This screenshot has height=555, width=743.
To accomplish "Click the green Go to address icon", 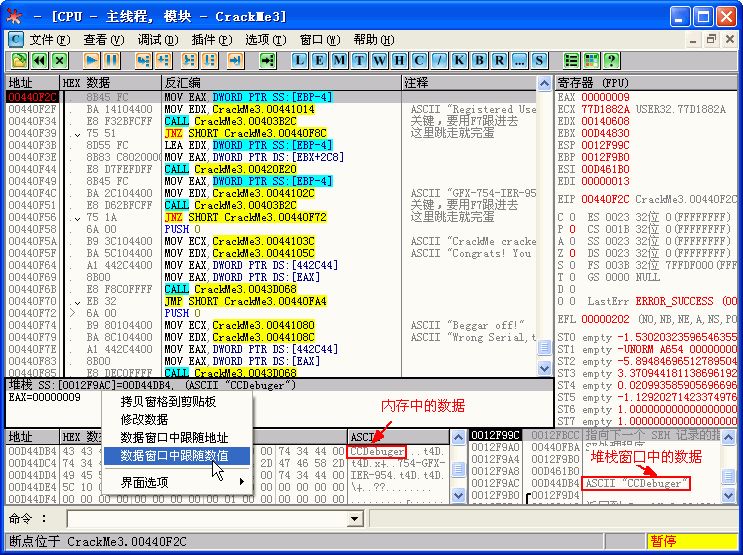I will (x=268, y=61).
